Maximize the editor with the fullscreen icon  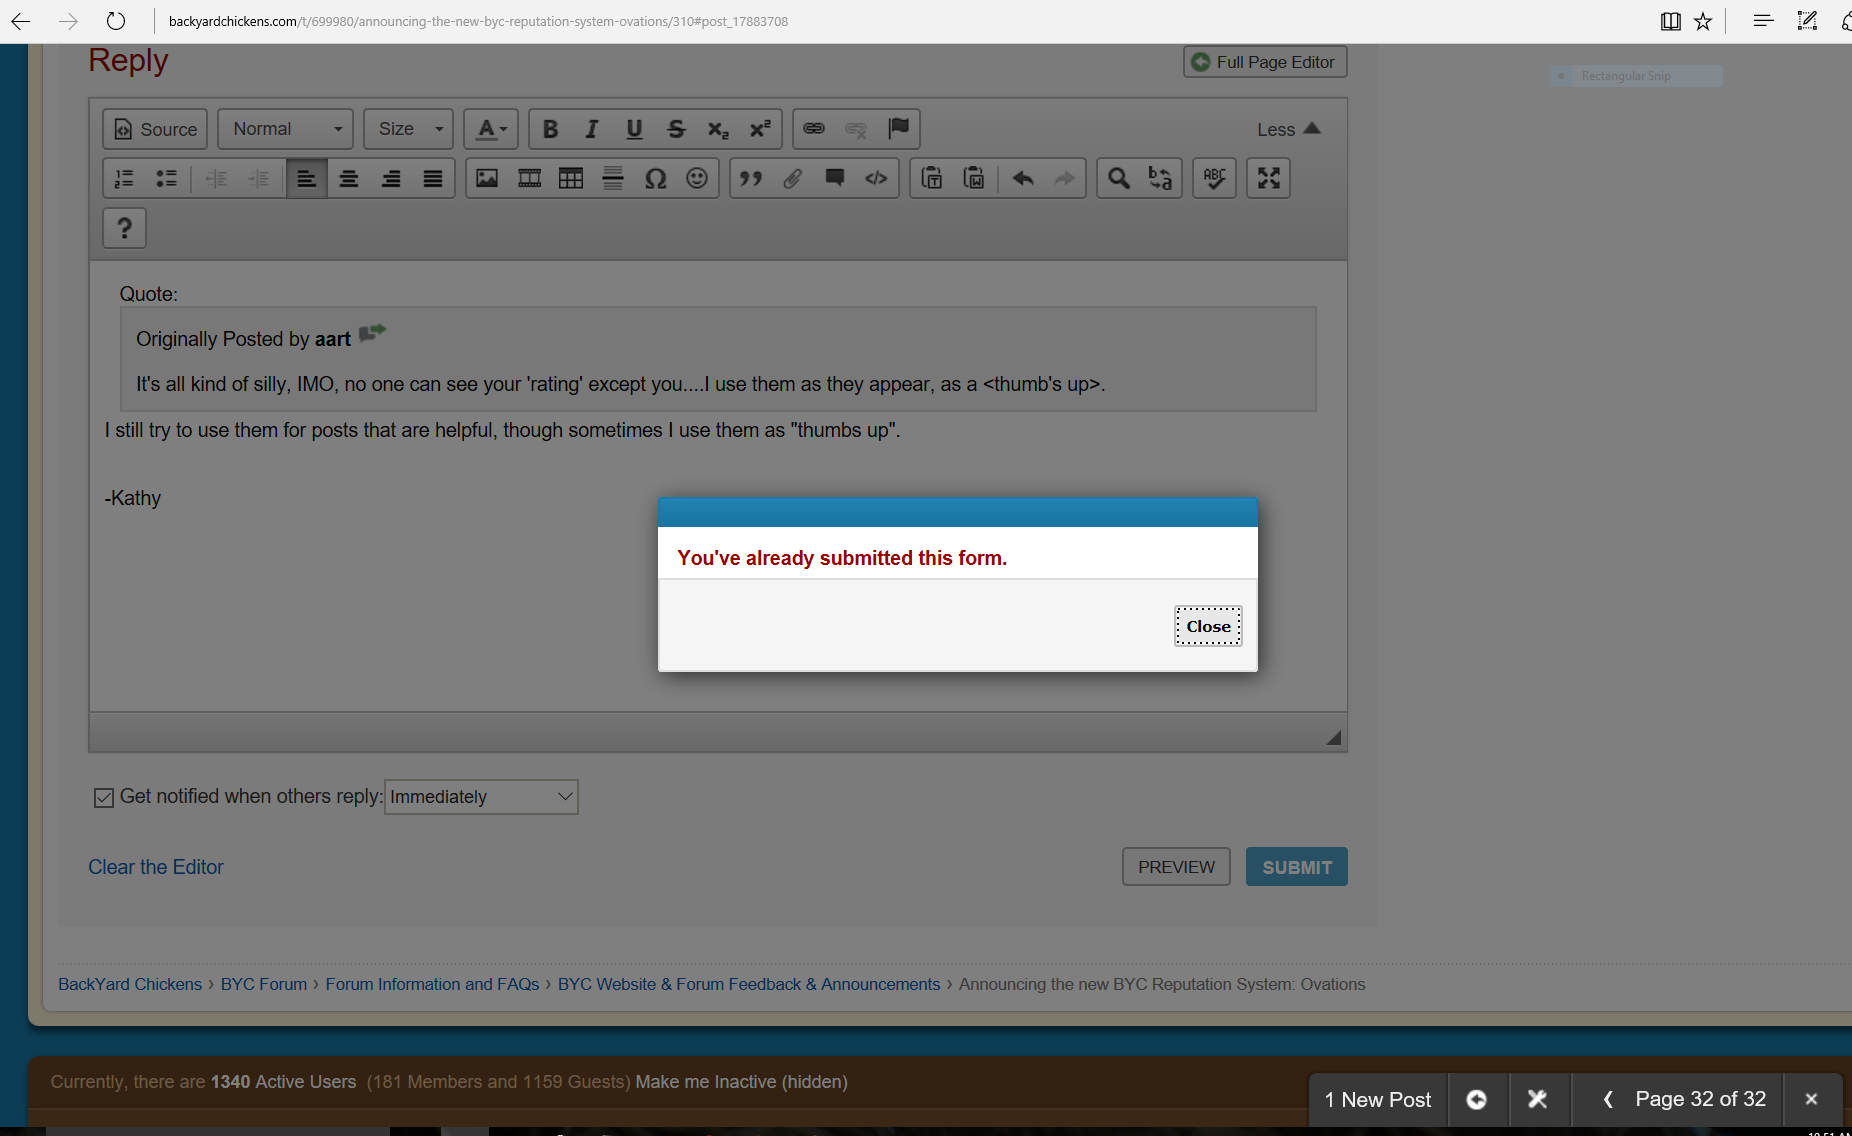[1268, 178]
